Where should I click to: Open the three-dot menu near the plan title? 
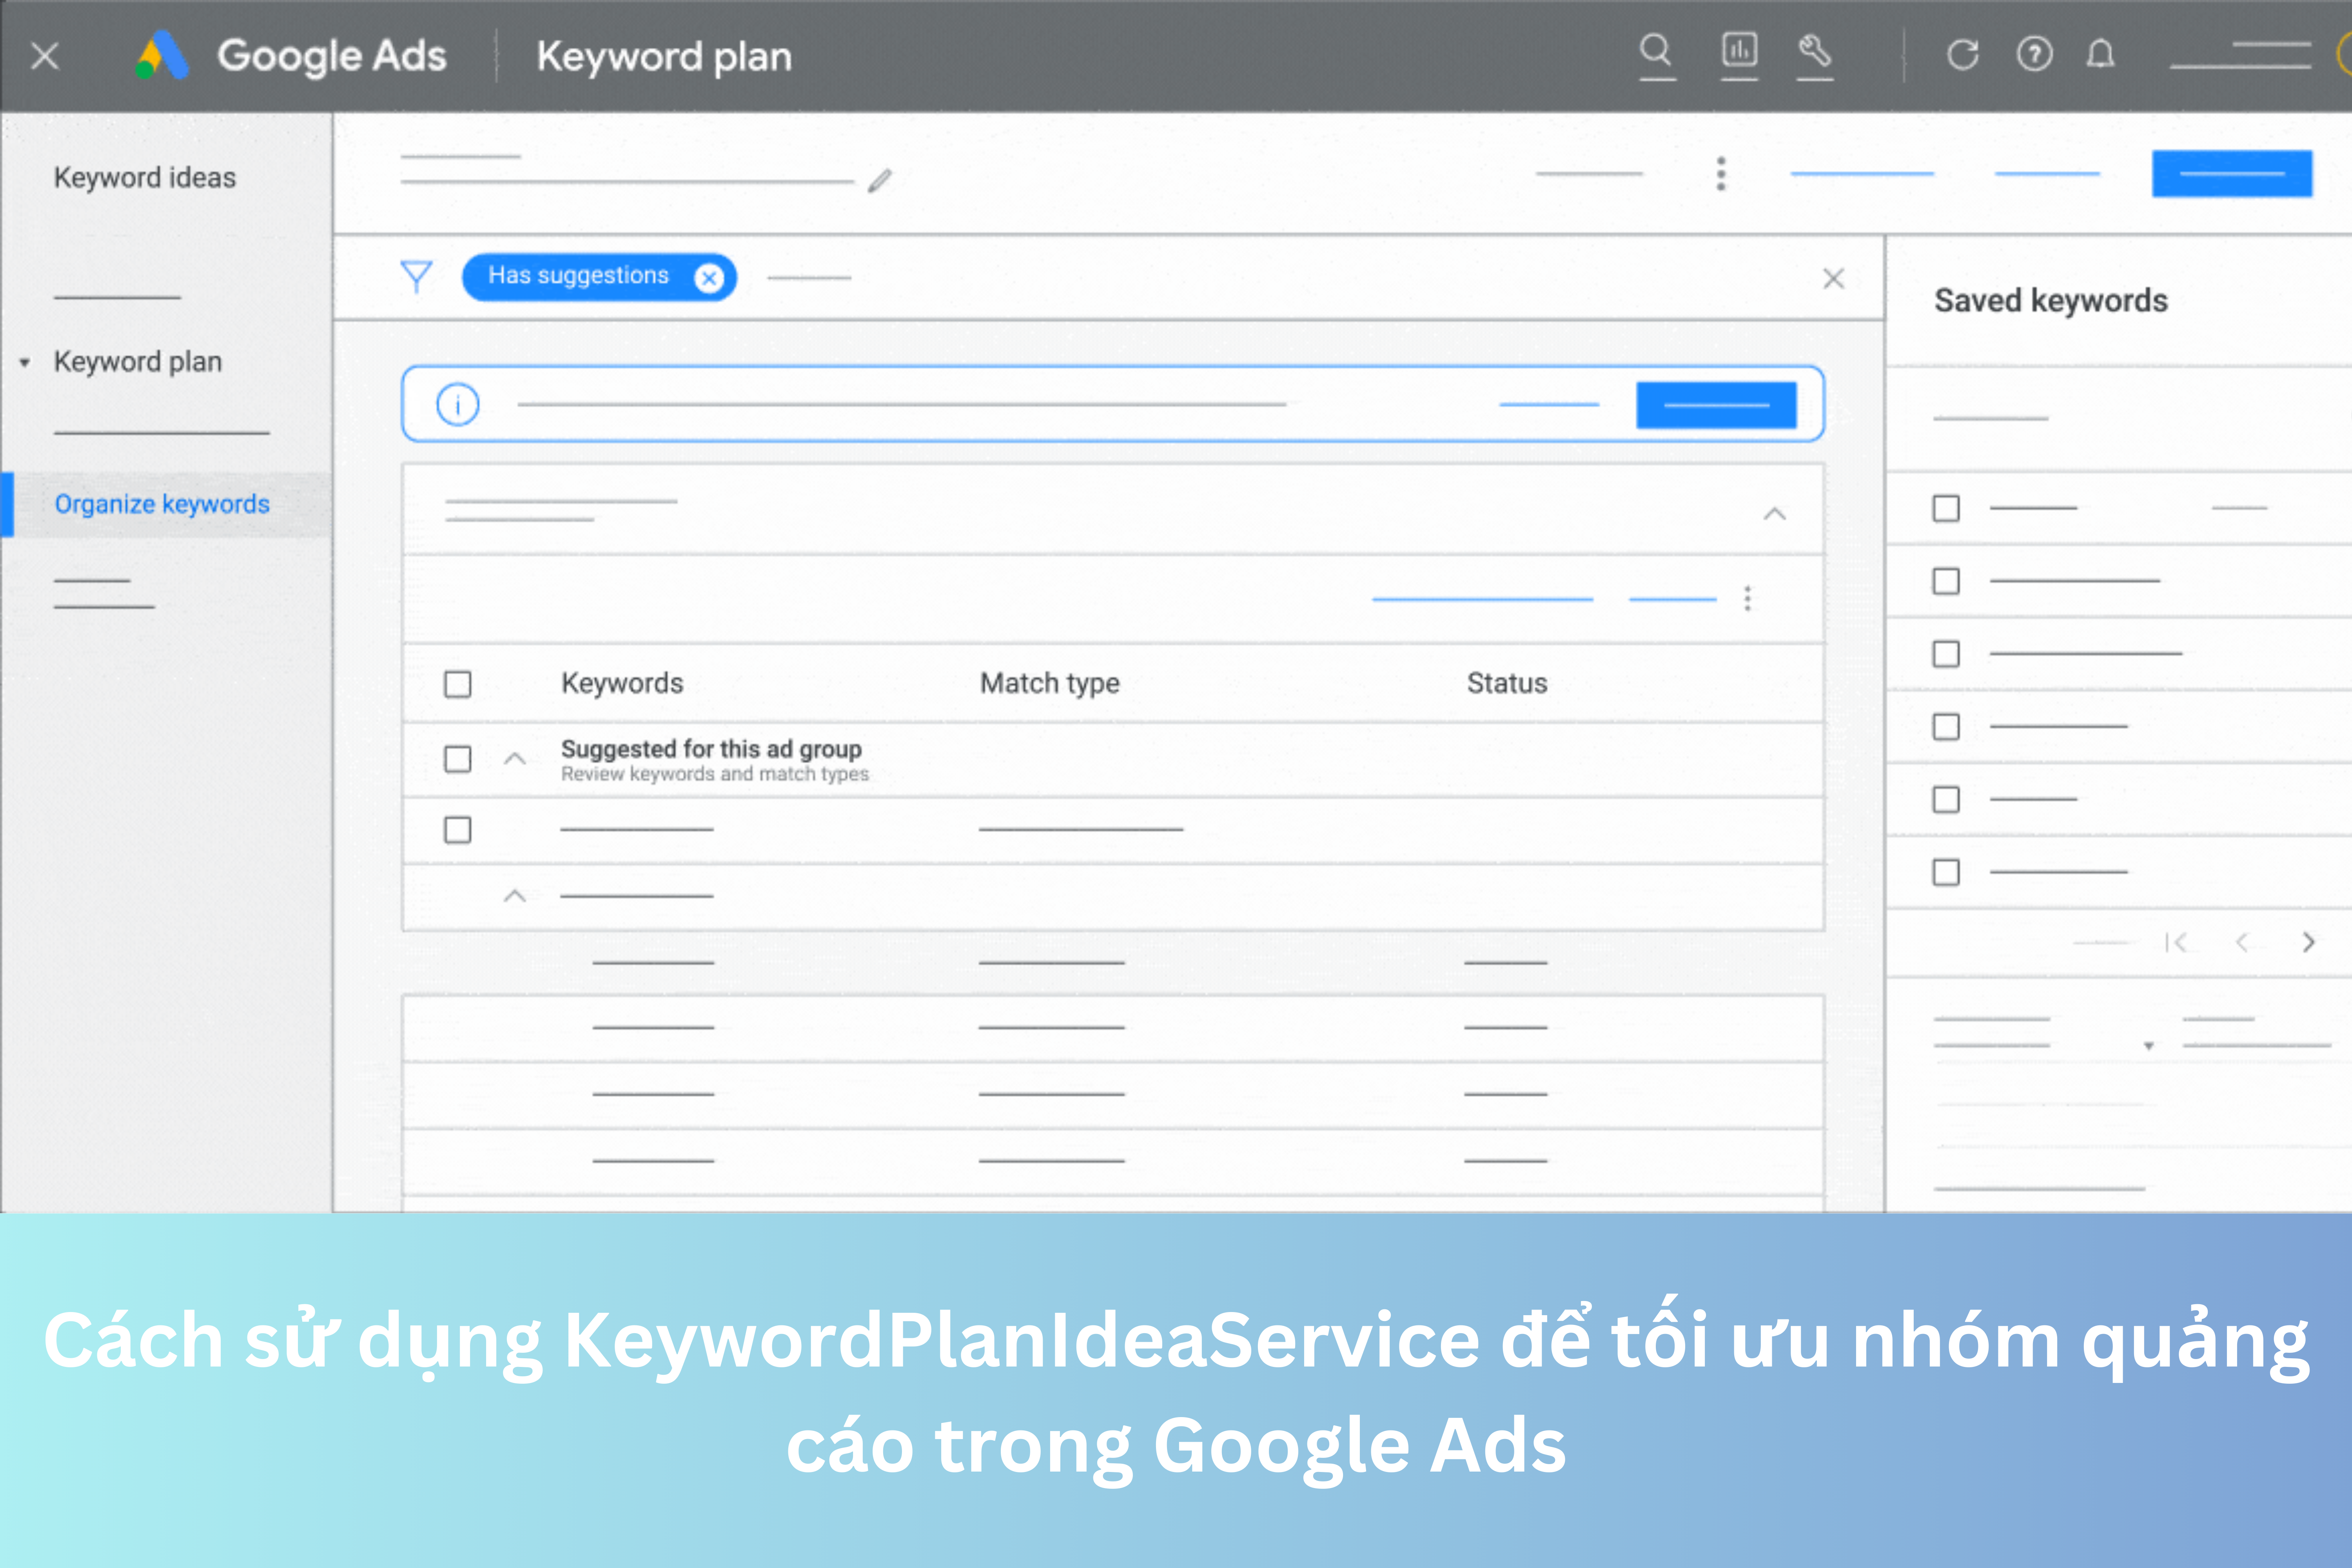[x=1721, y=174]
